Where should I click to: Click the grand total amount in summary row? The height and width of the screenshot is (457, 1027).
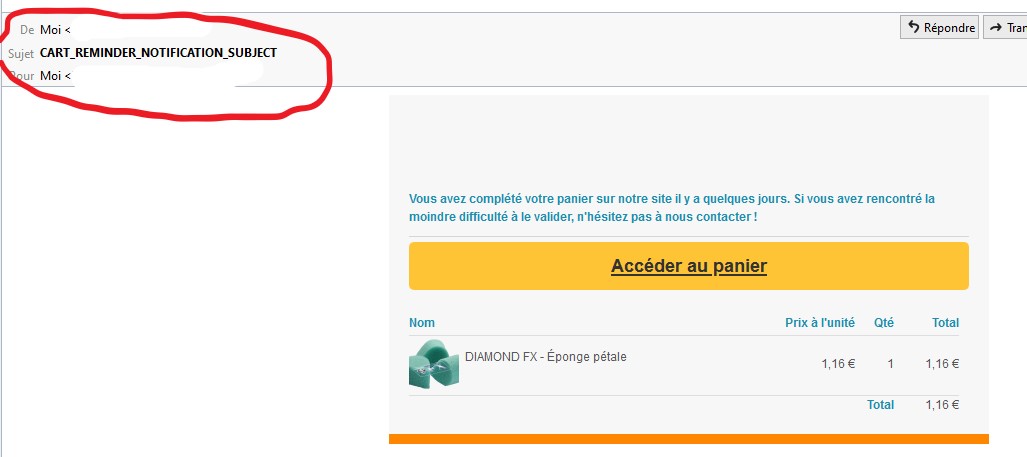tap(943, 405)
